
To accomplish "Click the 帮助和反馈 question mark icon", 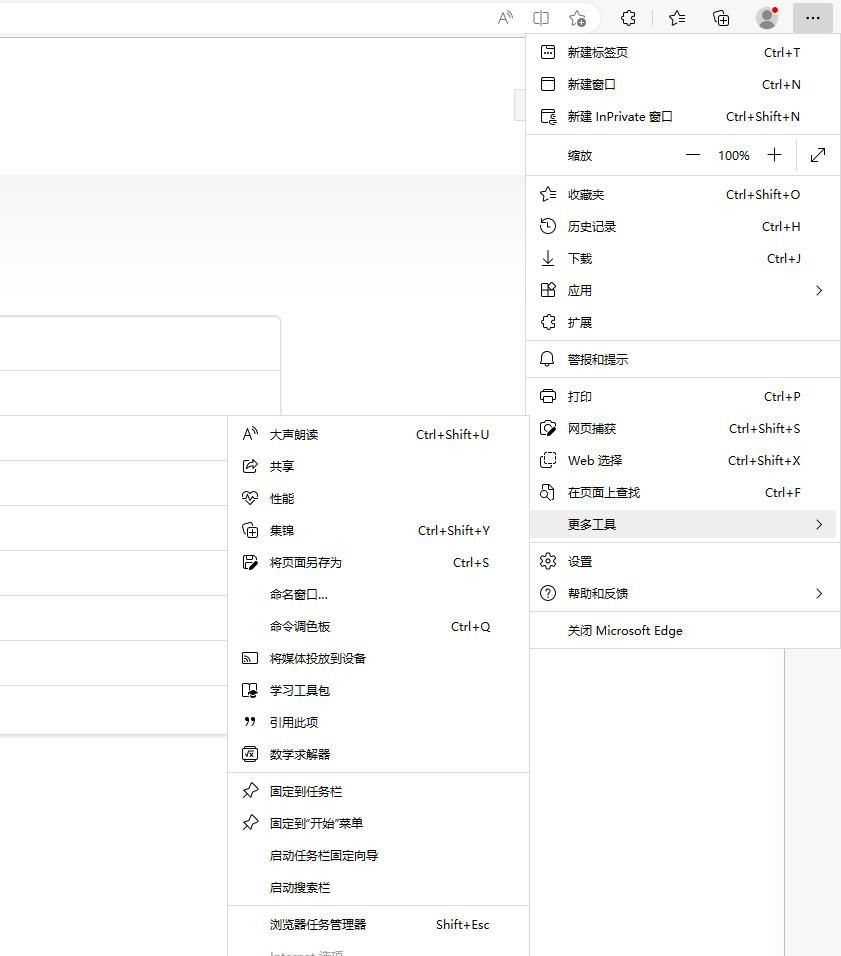I will [548, 593].
